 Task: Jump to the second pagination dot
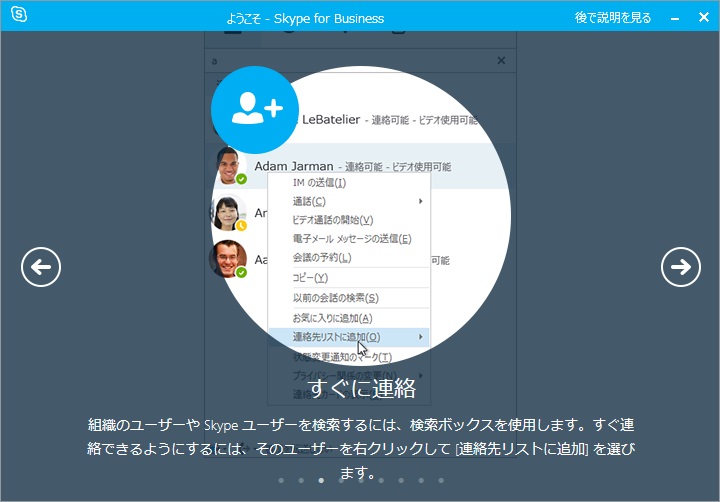[301, 480]
